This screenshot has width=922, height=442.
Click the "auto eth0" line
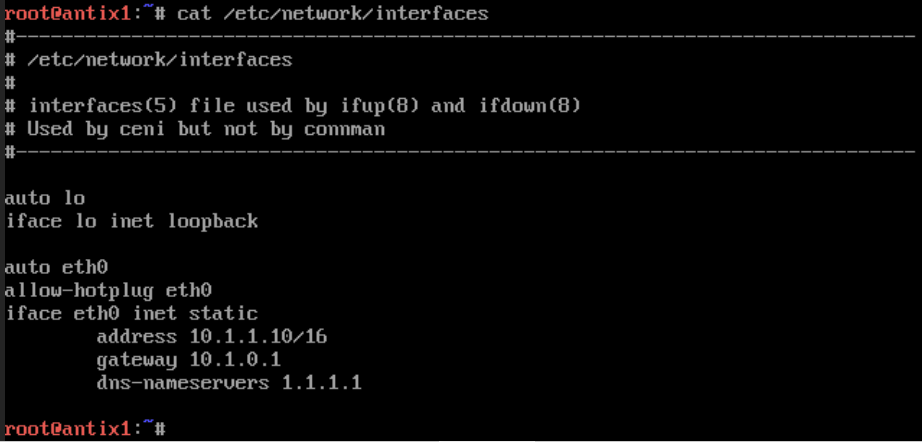[56, 267]
